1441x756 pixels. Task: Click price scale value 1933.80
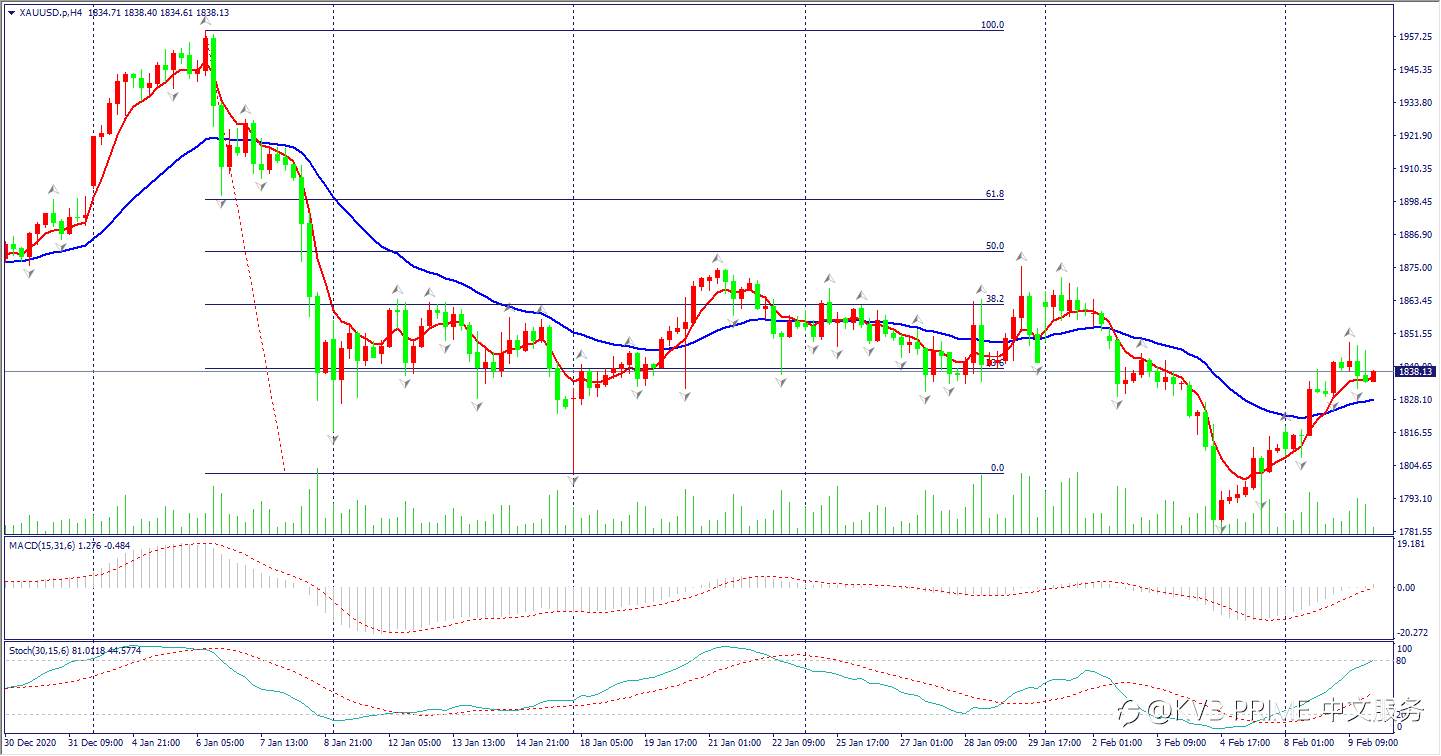(x=1415, y=103)
